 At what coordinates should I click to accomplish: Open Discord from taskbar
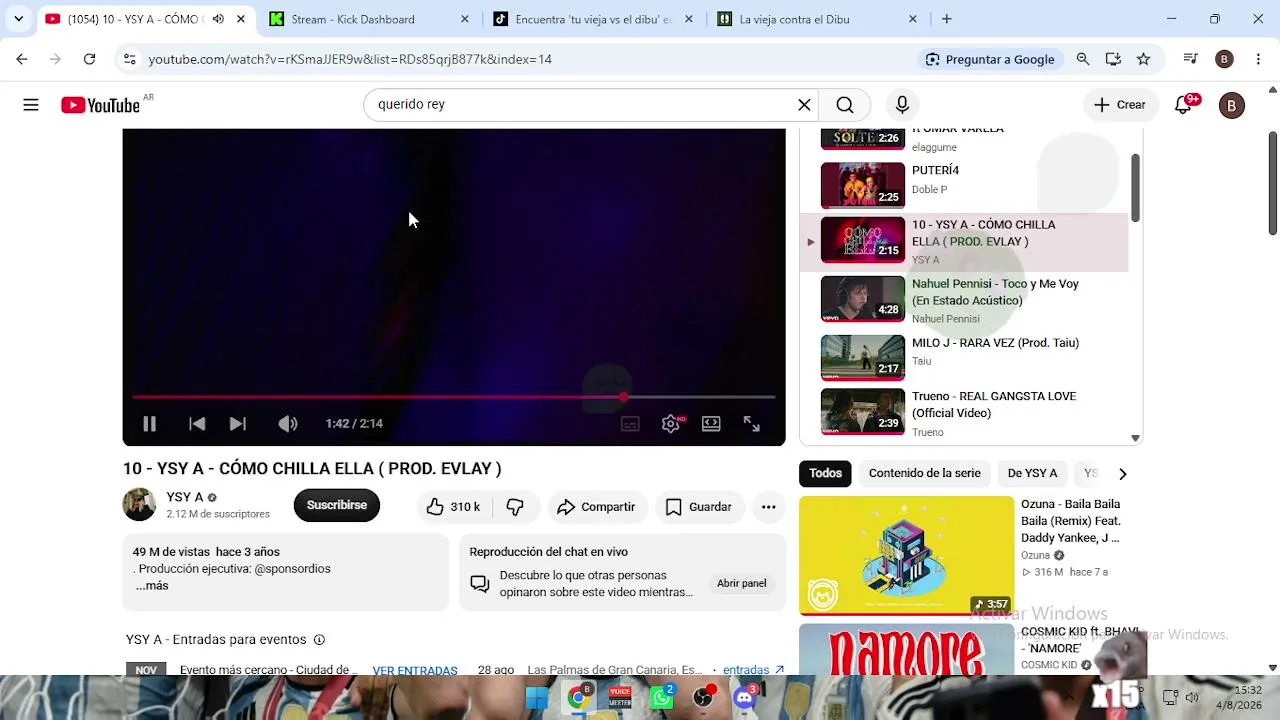(745, 698)
